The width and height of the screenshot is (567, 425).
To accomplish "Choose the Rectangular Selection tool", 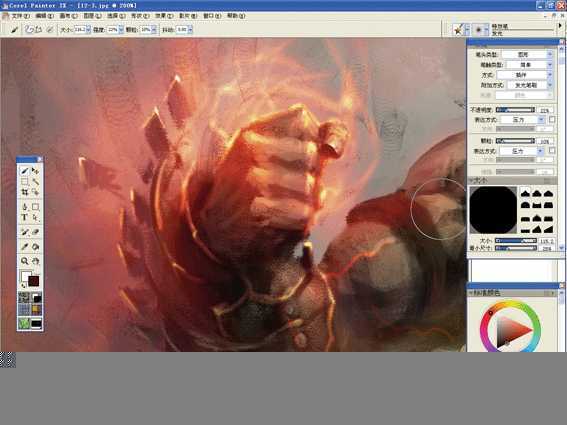I will (25, 182).
